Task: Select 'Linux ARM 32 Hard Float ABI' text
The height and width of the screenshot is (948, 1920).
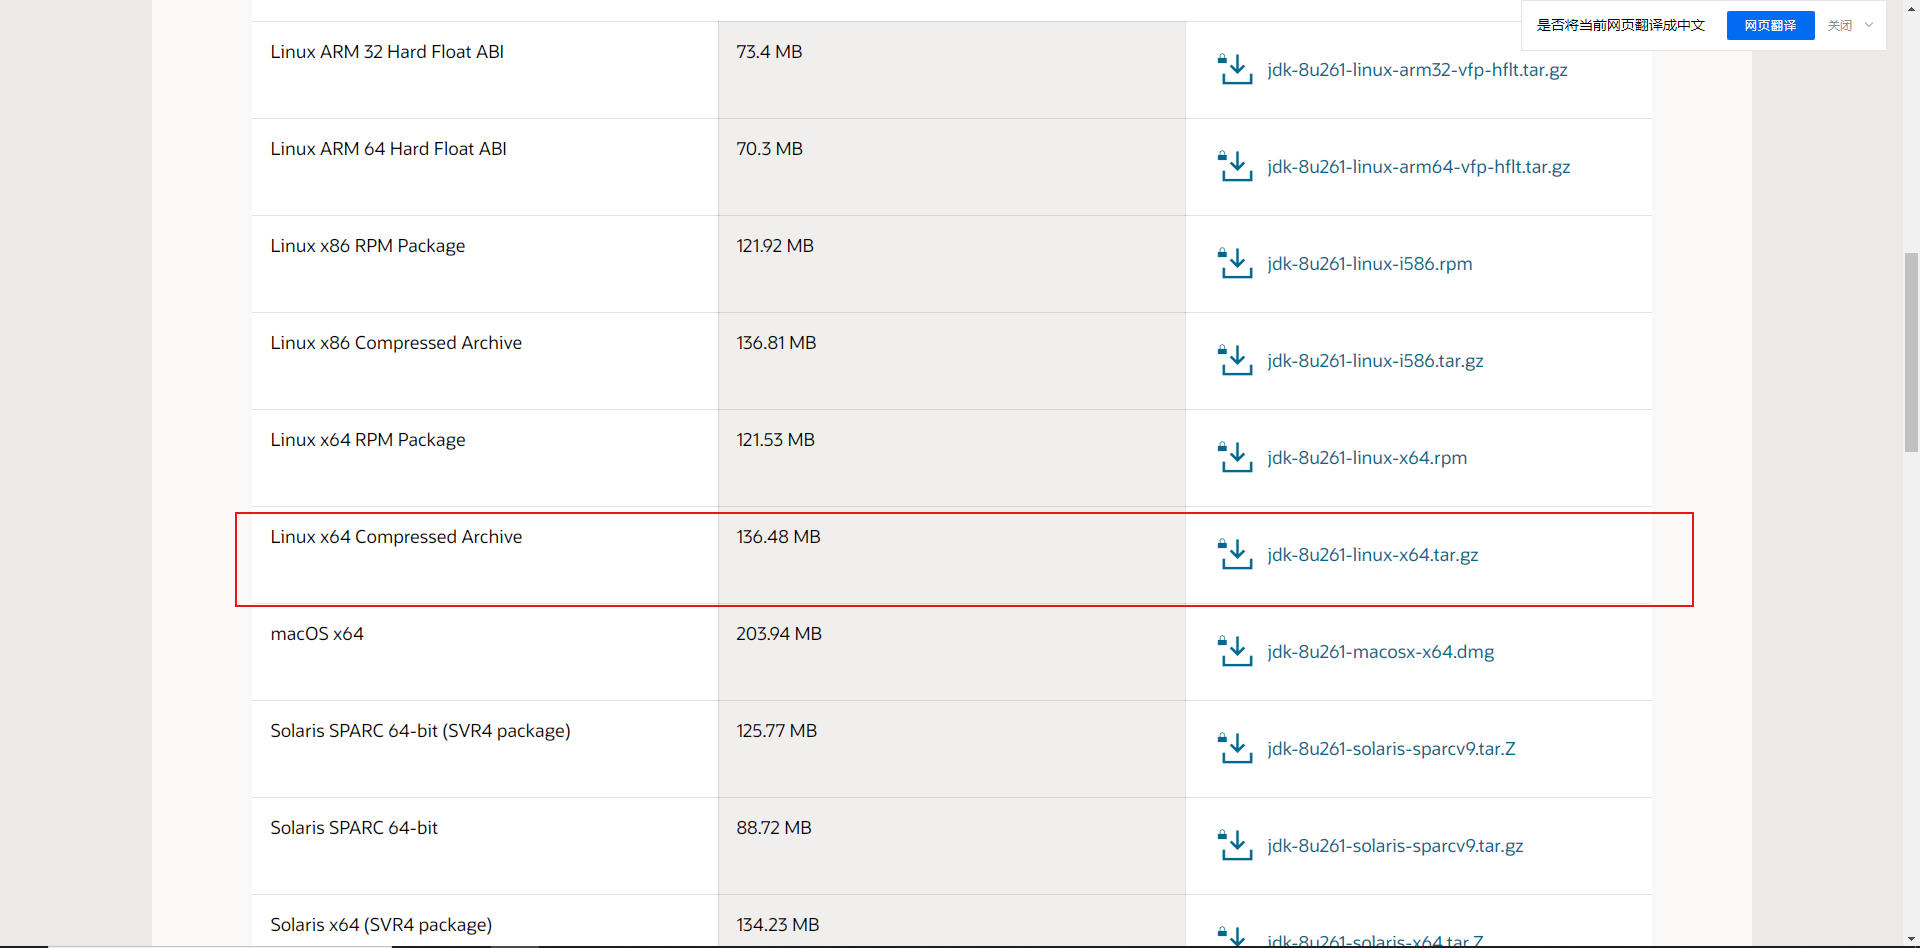Action: click(387, 52)
